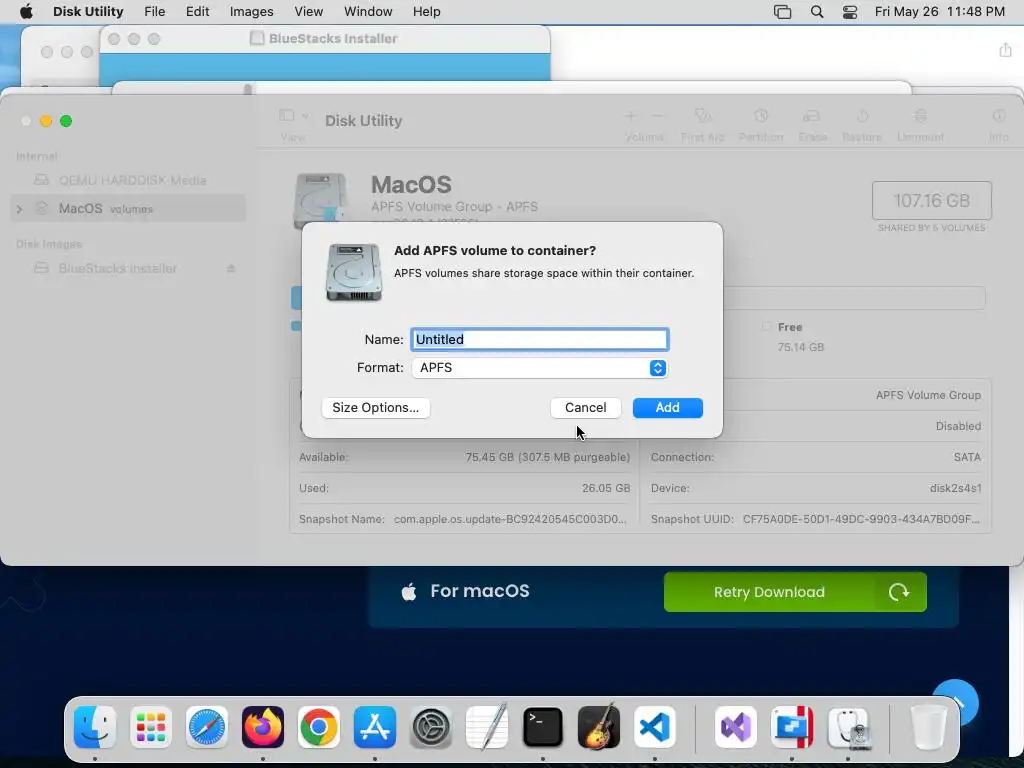This screenshot has width=1024, height=768.
Task: Click the Erase toolbar icon
Action: pos(812,116)
